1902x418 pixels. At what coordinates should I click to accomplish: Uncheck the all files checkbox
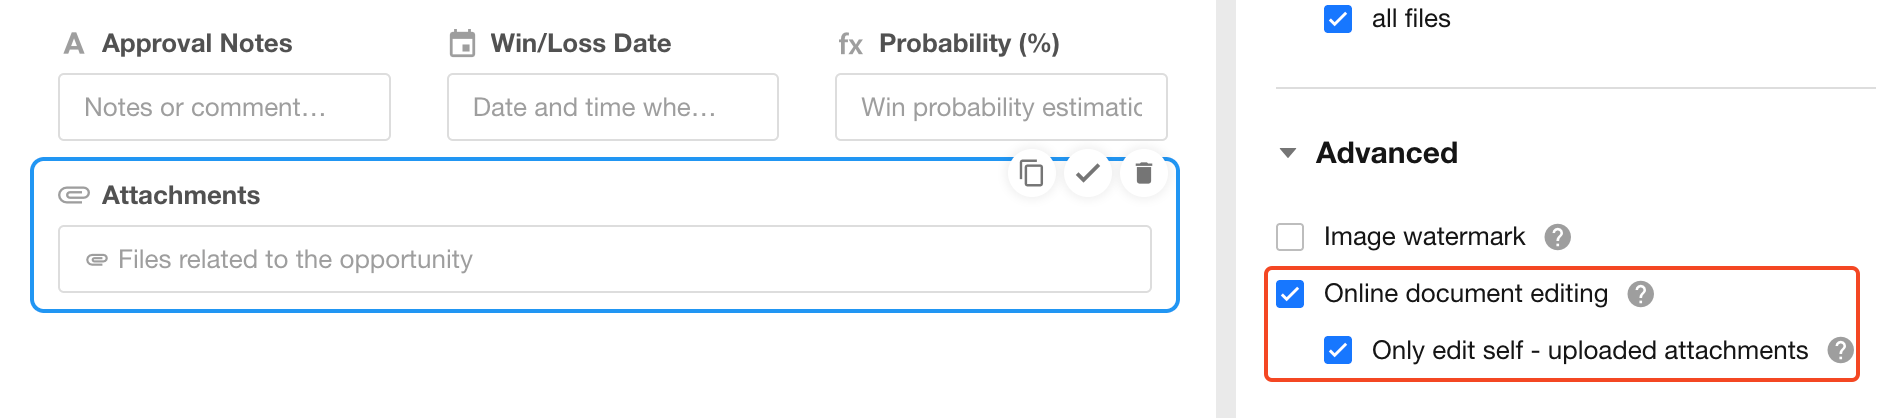click(x=1338, y=19)
